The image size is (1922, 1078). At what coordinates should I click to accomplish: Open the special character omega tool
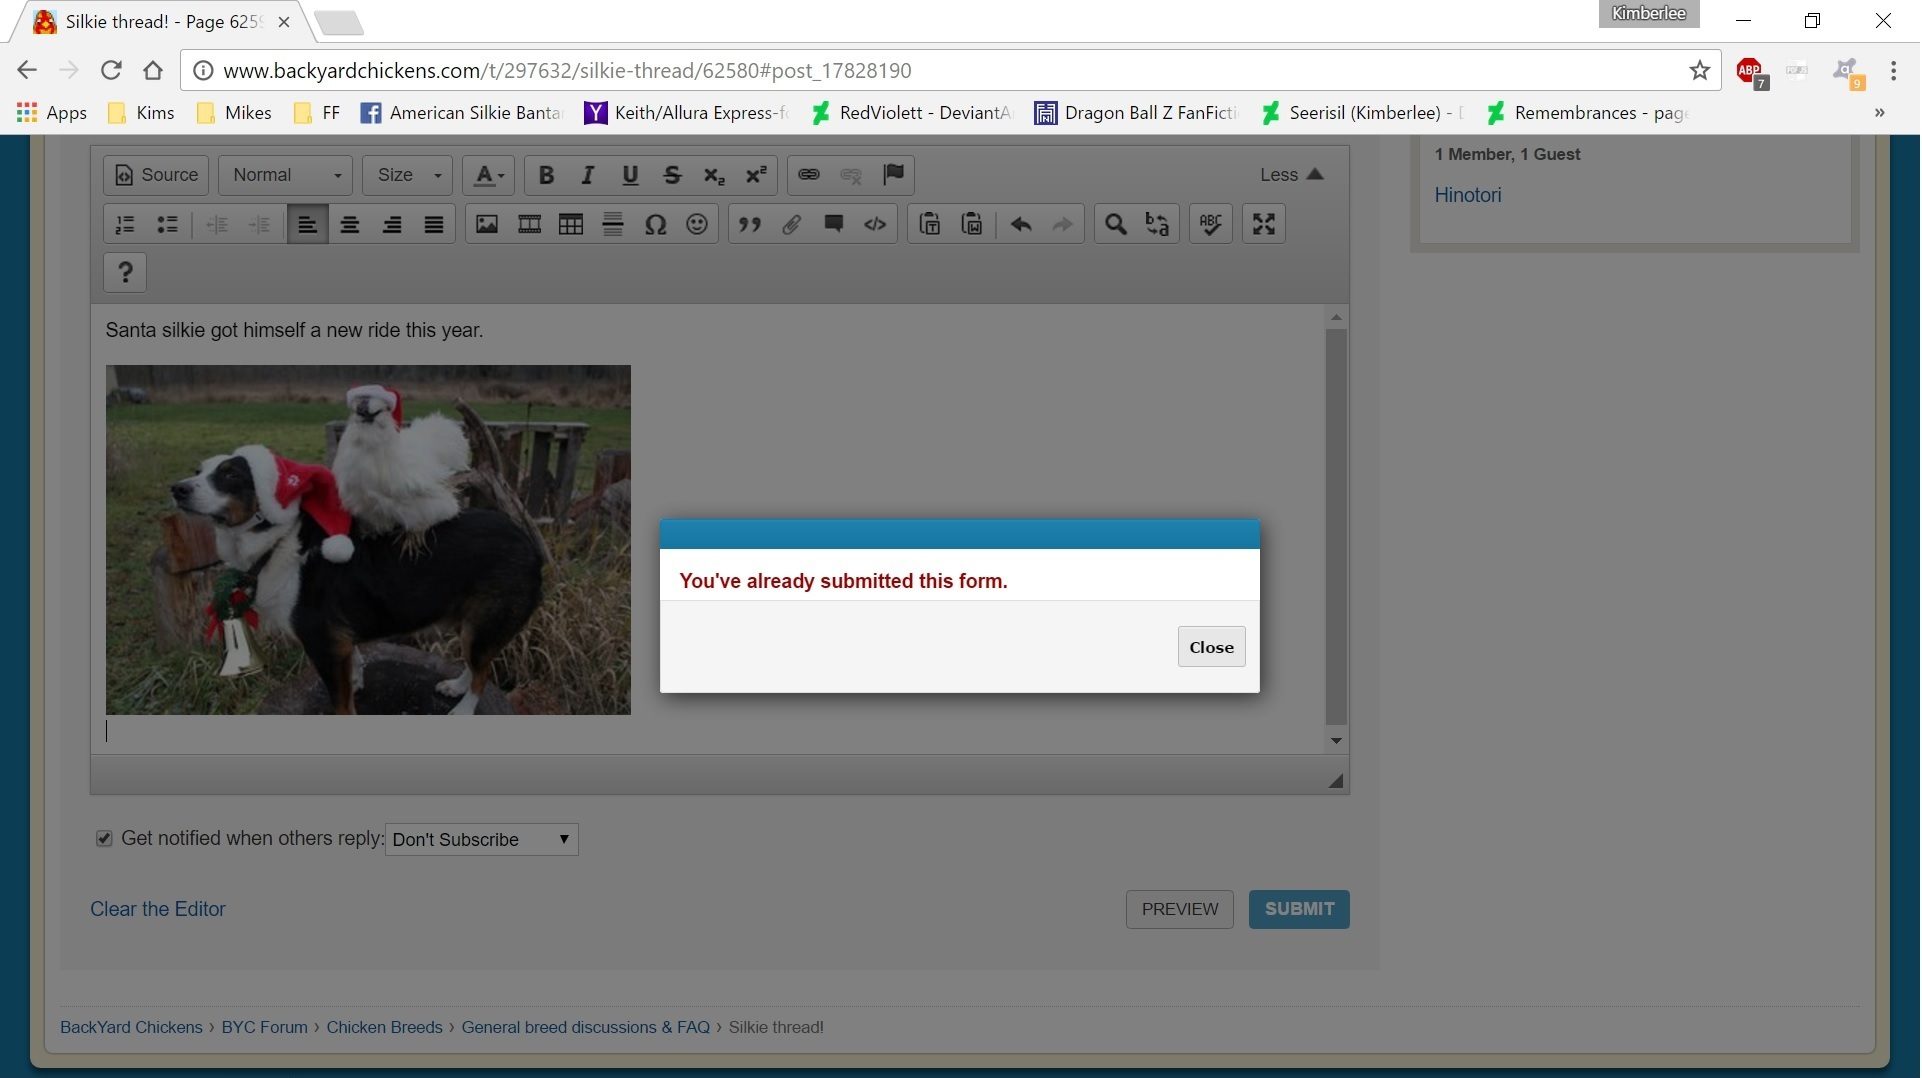point(655,224)
